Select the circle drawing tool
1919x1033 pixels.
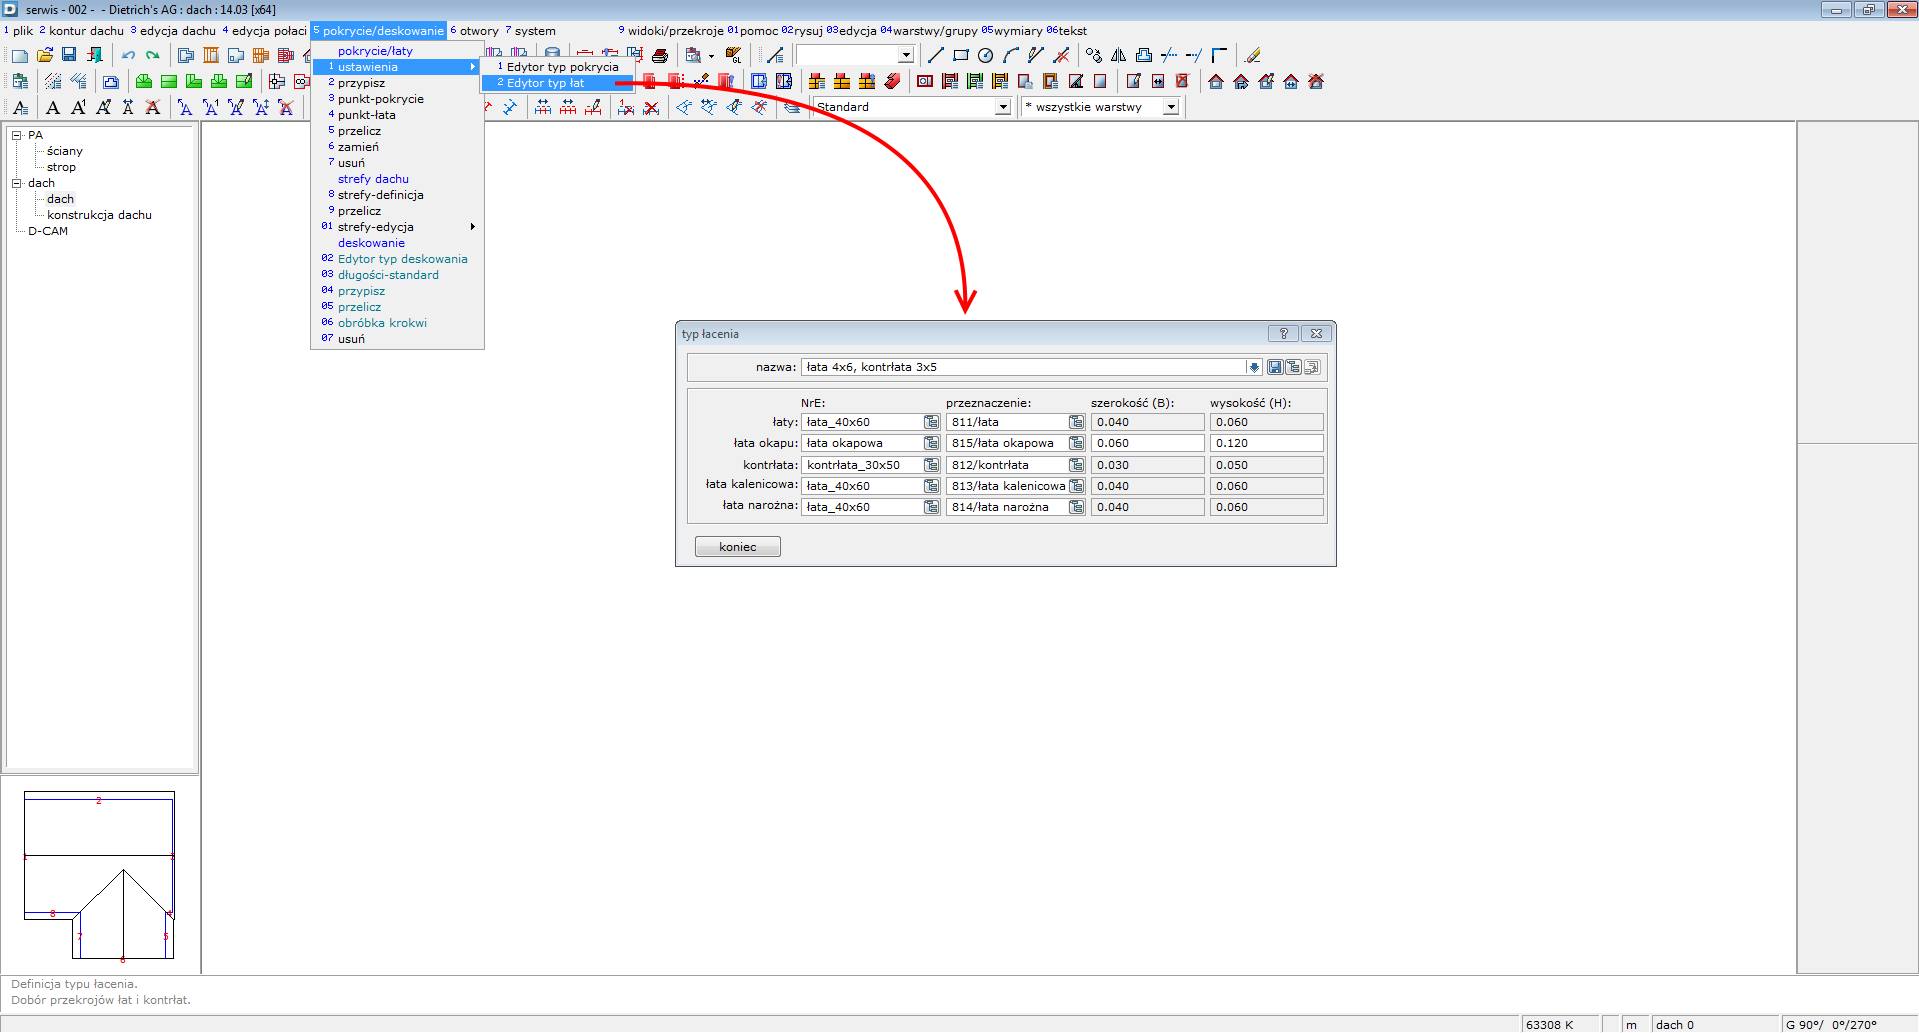[x=986, y=55]
